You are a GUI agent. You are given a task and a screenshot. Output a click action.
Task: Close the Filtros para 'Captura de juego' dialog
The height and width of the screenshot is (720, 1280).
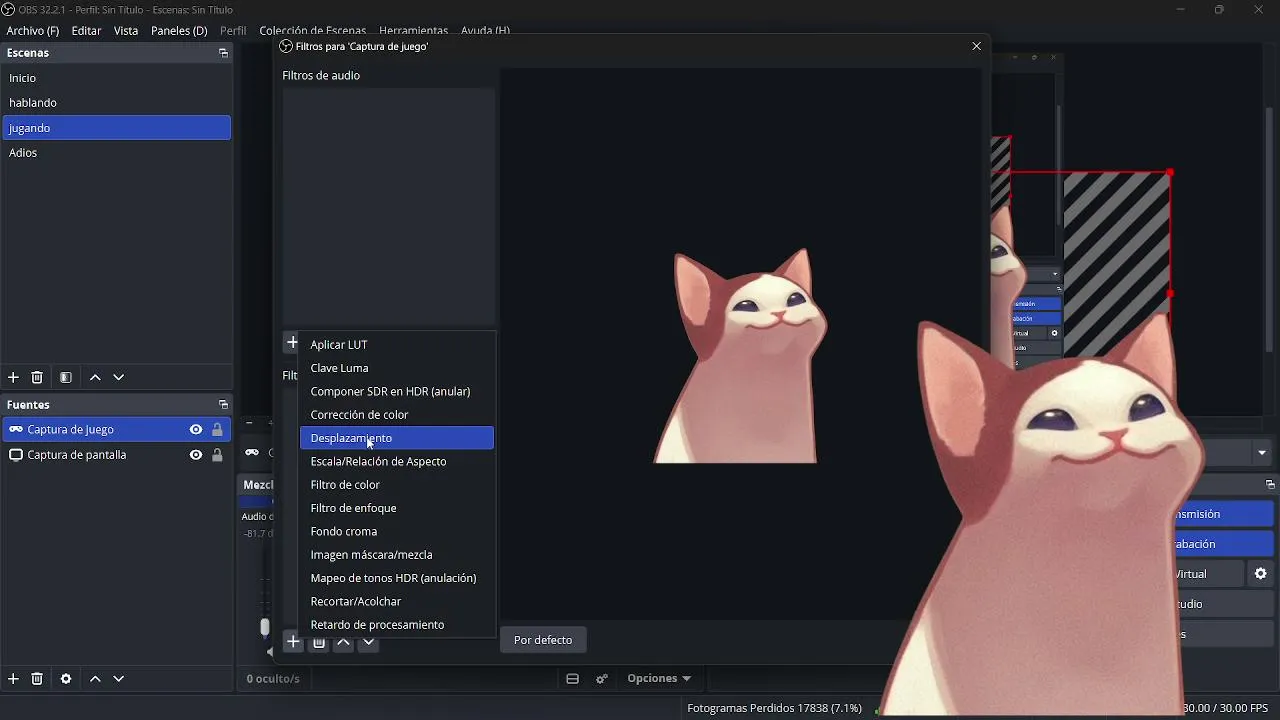pos(977,46)
